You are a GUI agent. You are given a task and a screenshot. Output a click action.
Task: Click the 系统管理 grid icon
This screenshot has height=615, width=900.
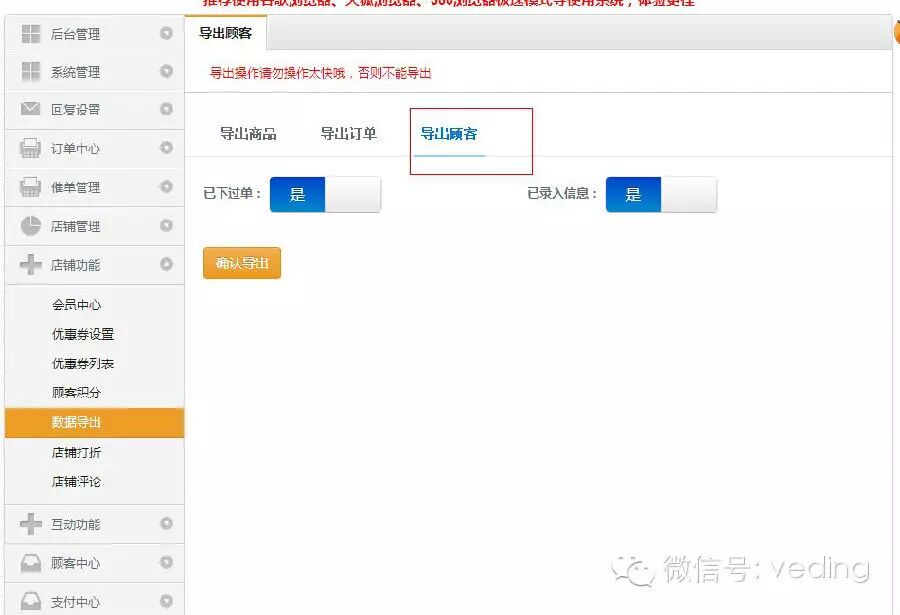[30, 72]
